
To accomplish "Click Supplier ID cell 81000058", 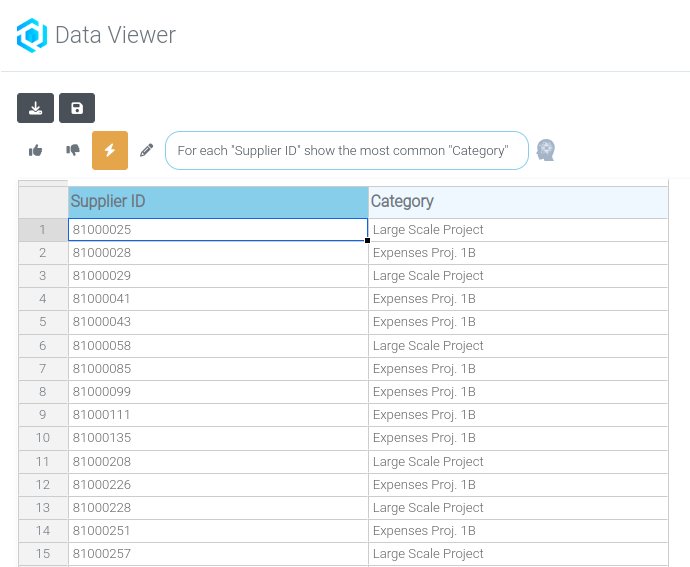I will (218, 346).
